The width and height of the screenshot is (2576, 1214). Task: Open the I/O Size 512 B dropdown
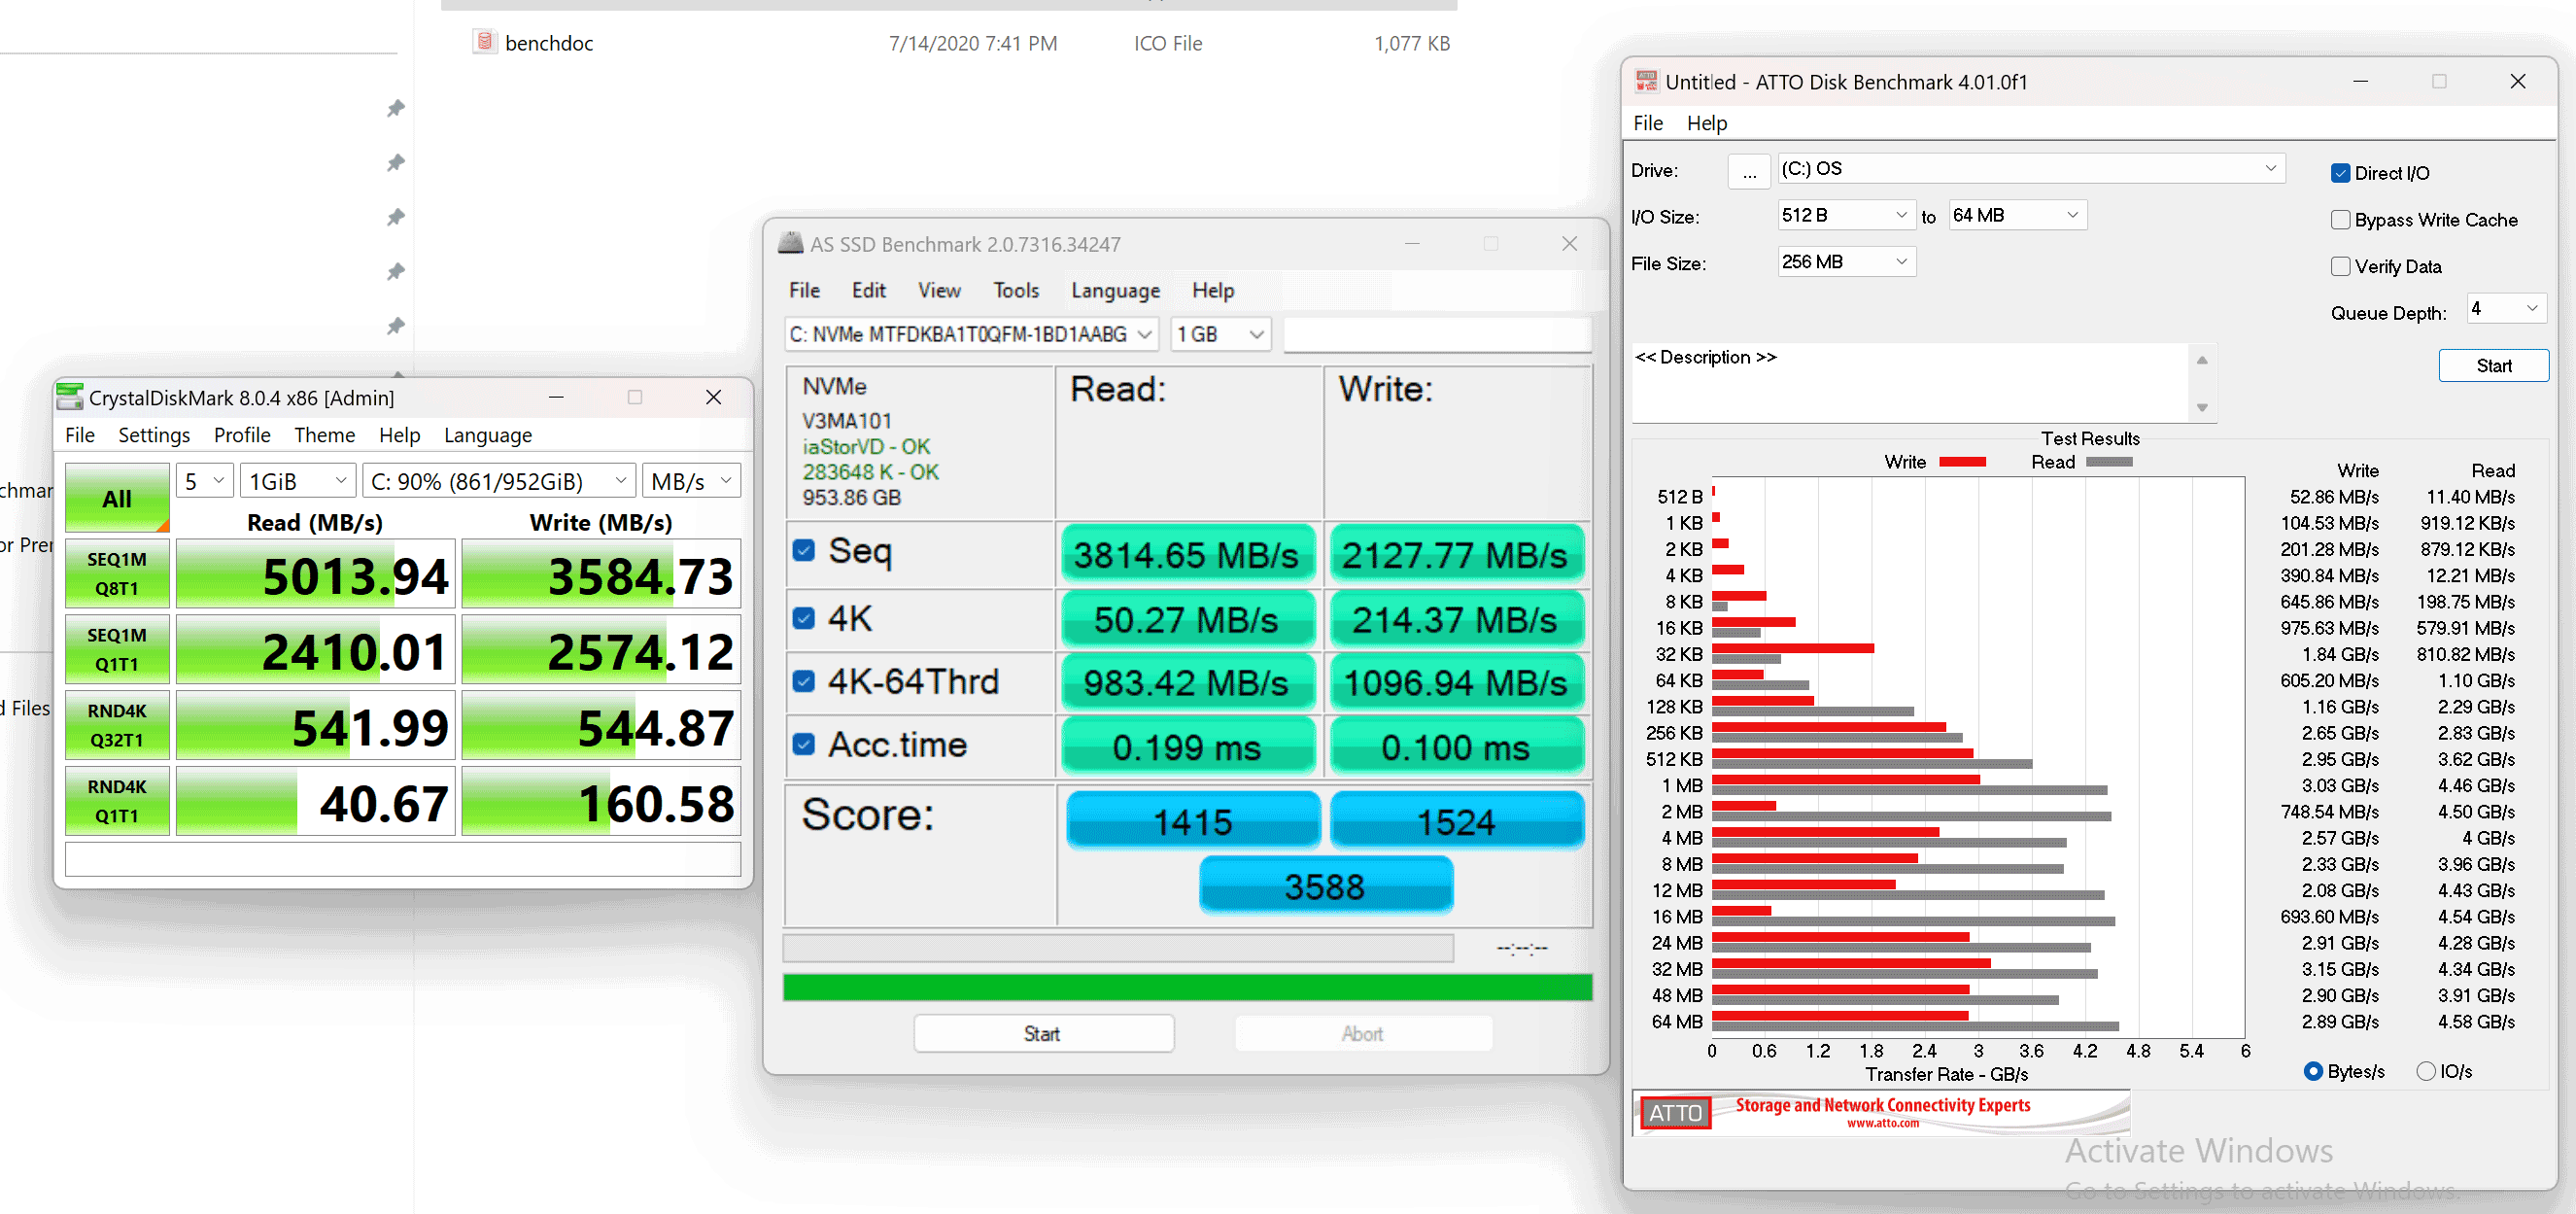1846,215
